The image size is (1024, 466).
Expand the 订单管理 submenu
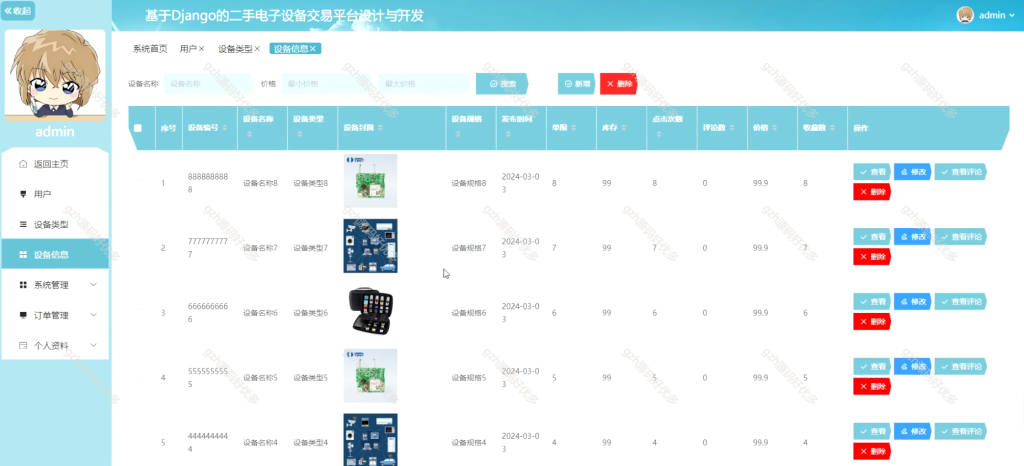(x=55, y=315)
